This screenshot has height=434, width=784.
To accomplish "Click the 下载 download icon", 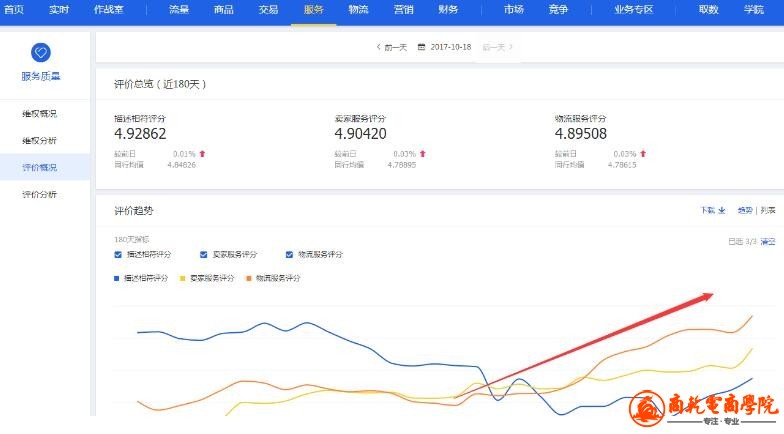I will click(721, 211).
